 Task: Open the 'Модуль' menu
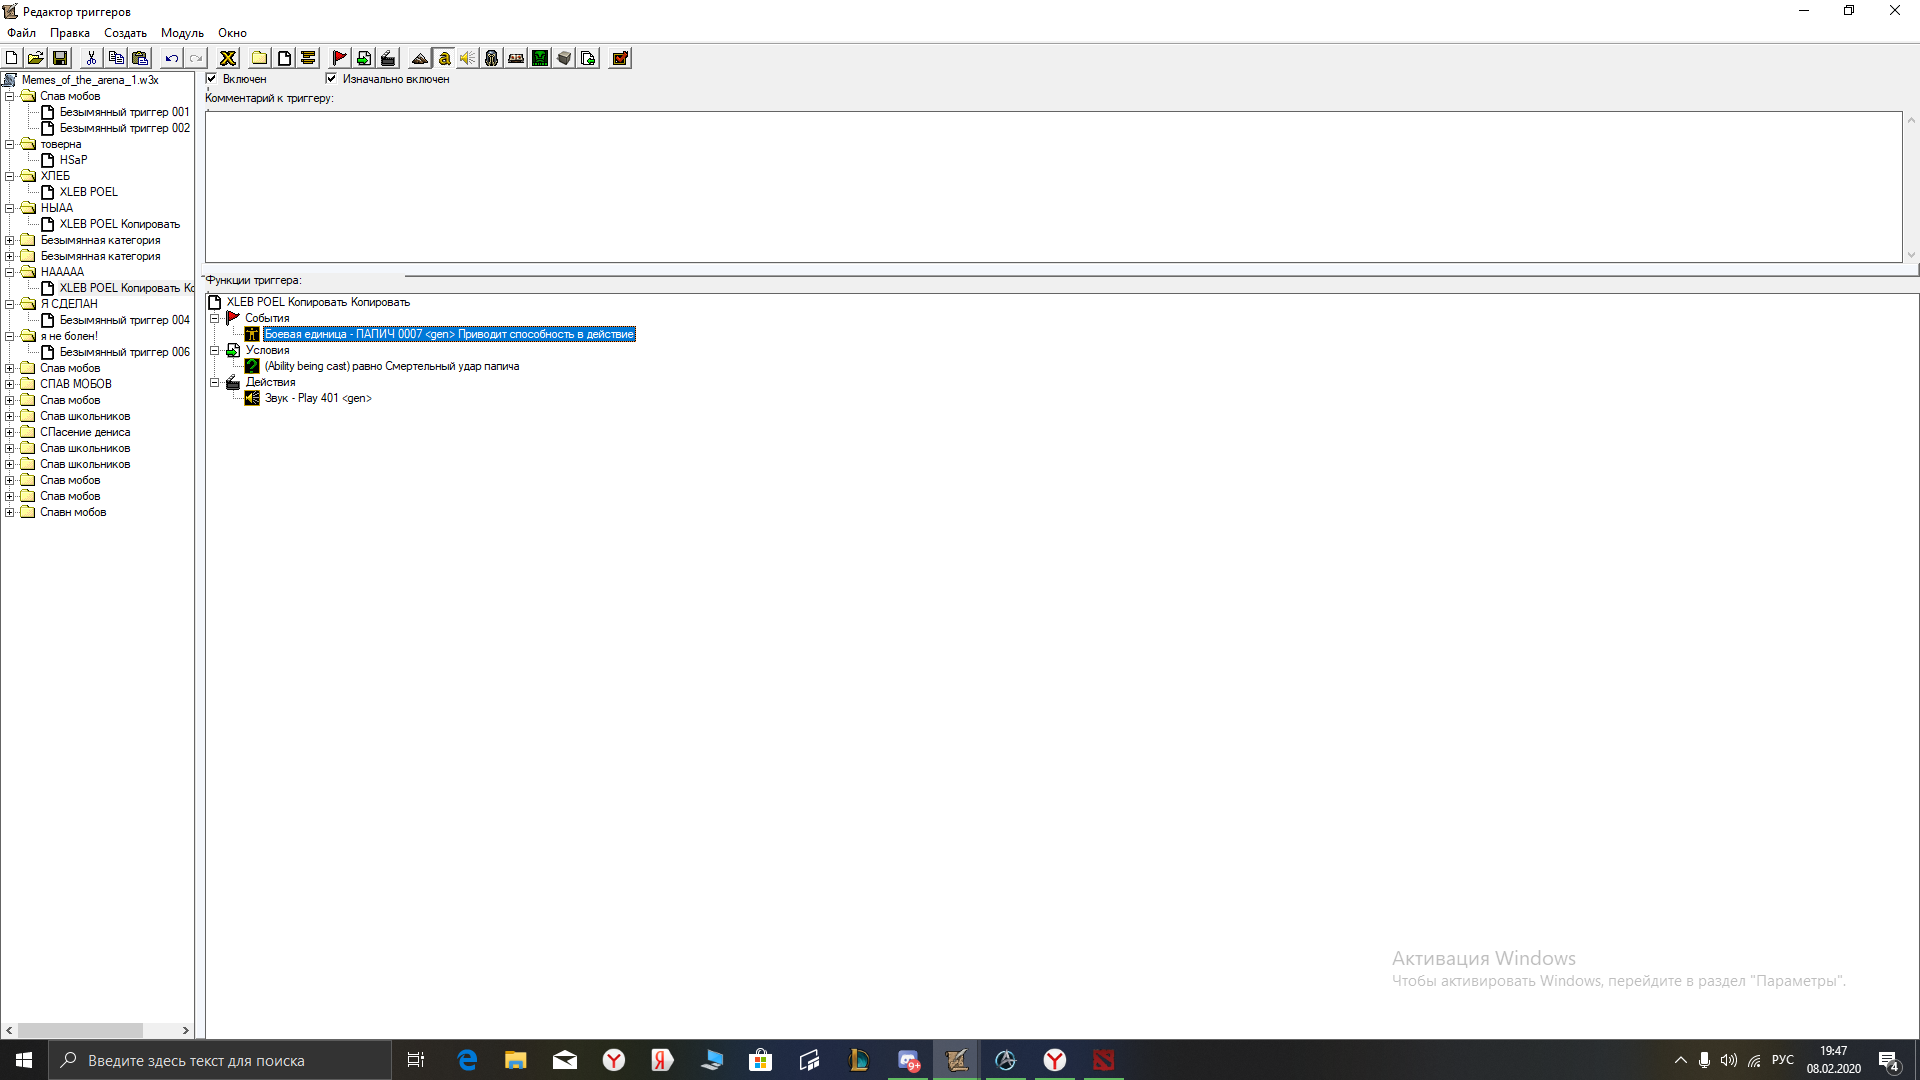tap(182, 33)
